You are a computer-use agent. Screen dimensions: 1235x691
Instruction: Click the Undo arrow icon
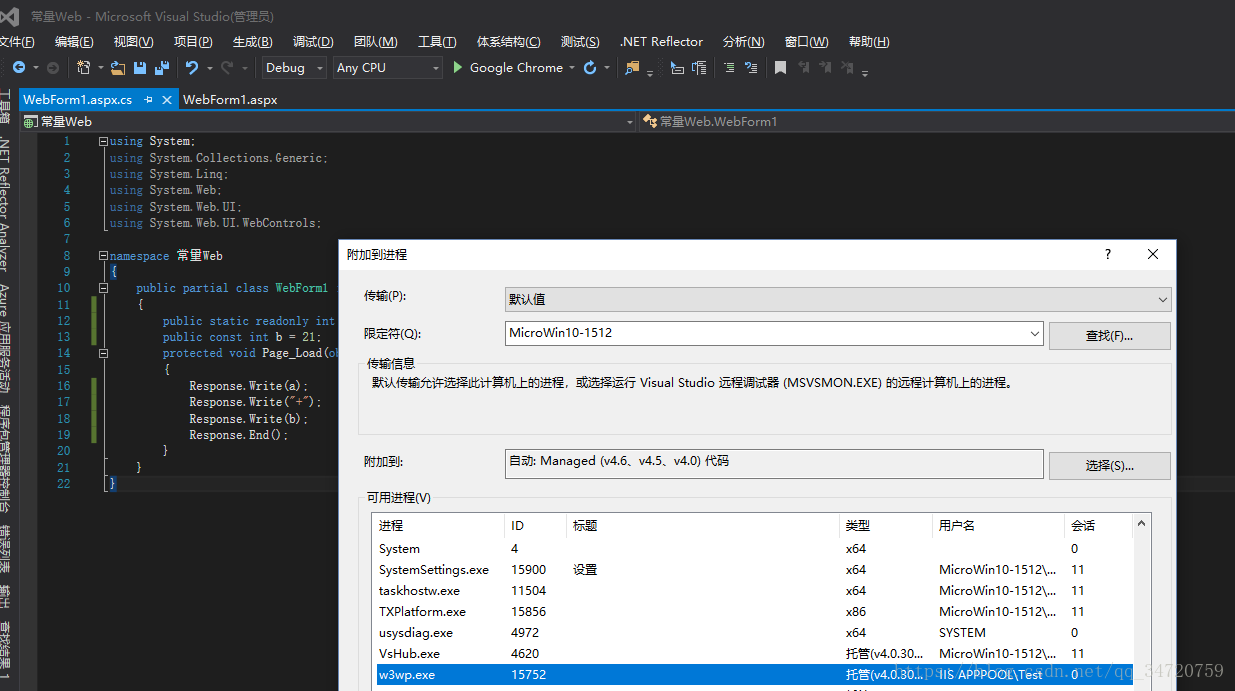(192, 67)
